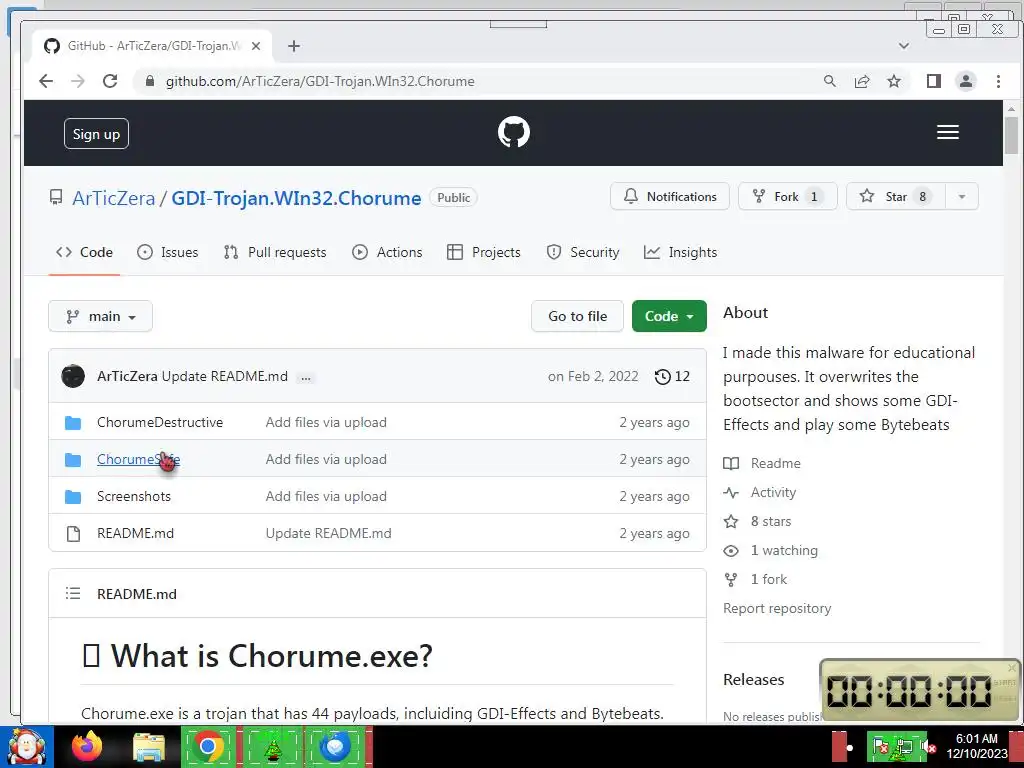Image resolution: width=1024 pixels, height=768 pixels.
Task: Open the Update README.md commit message
Action: pyautogui.click(x=225, y=376)
